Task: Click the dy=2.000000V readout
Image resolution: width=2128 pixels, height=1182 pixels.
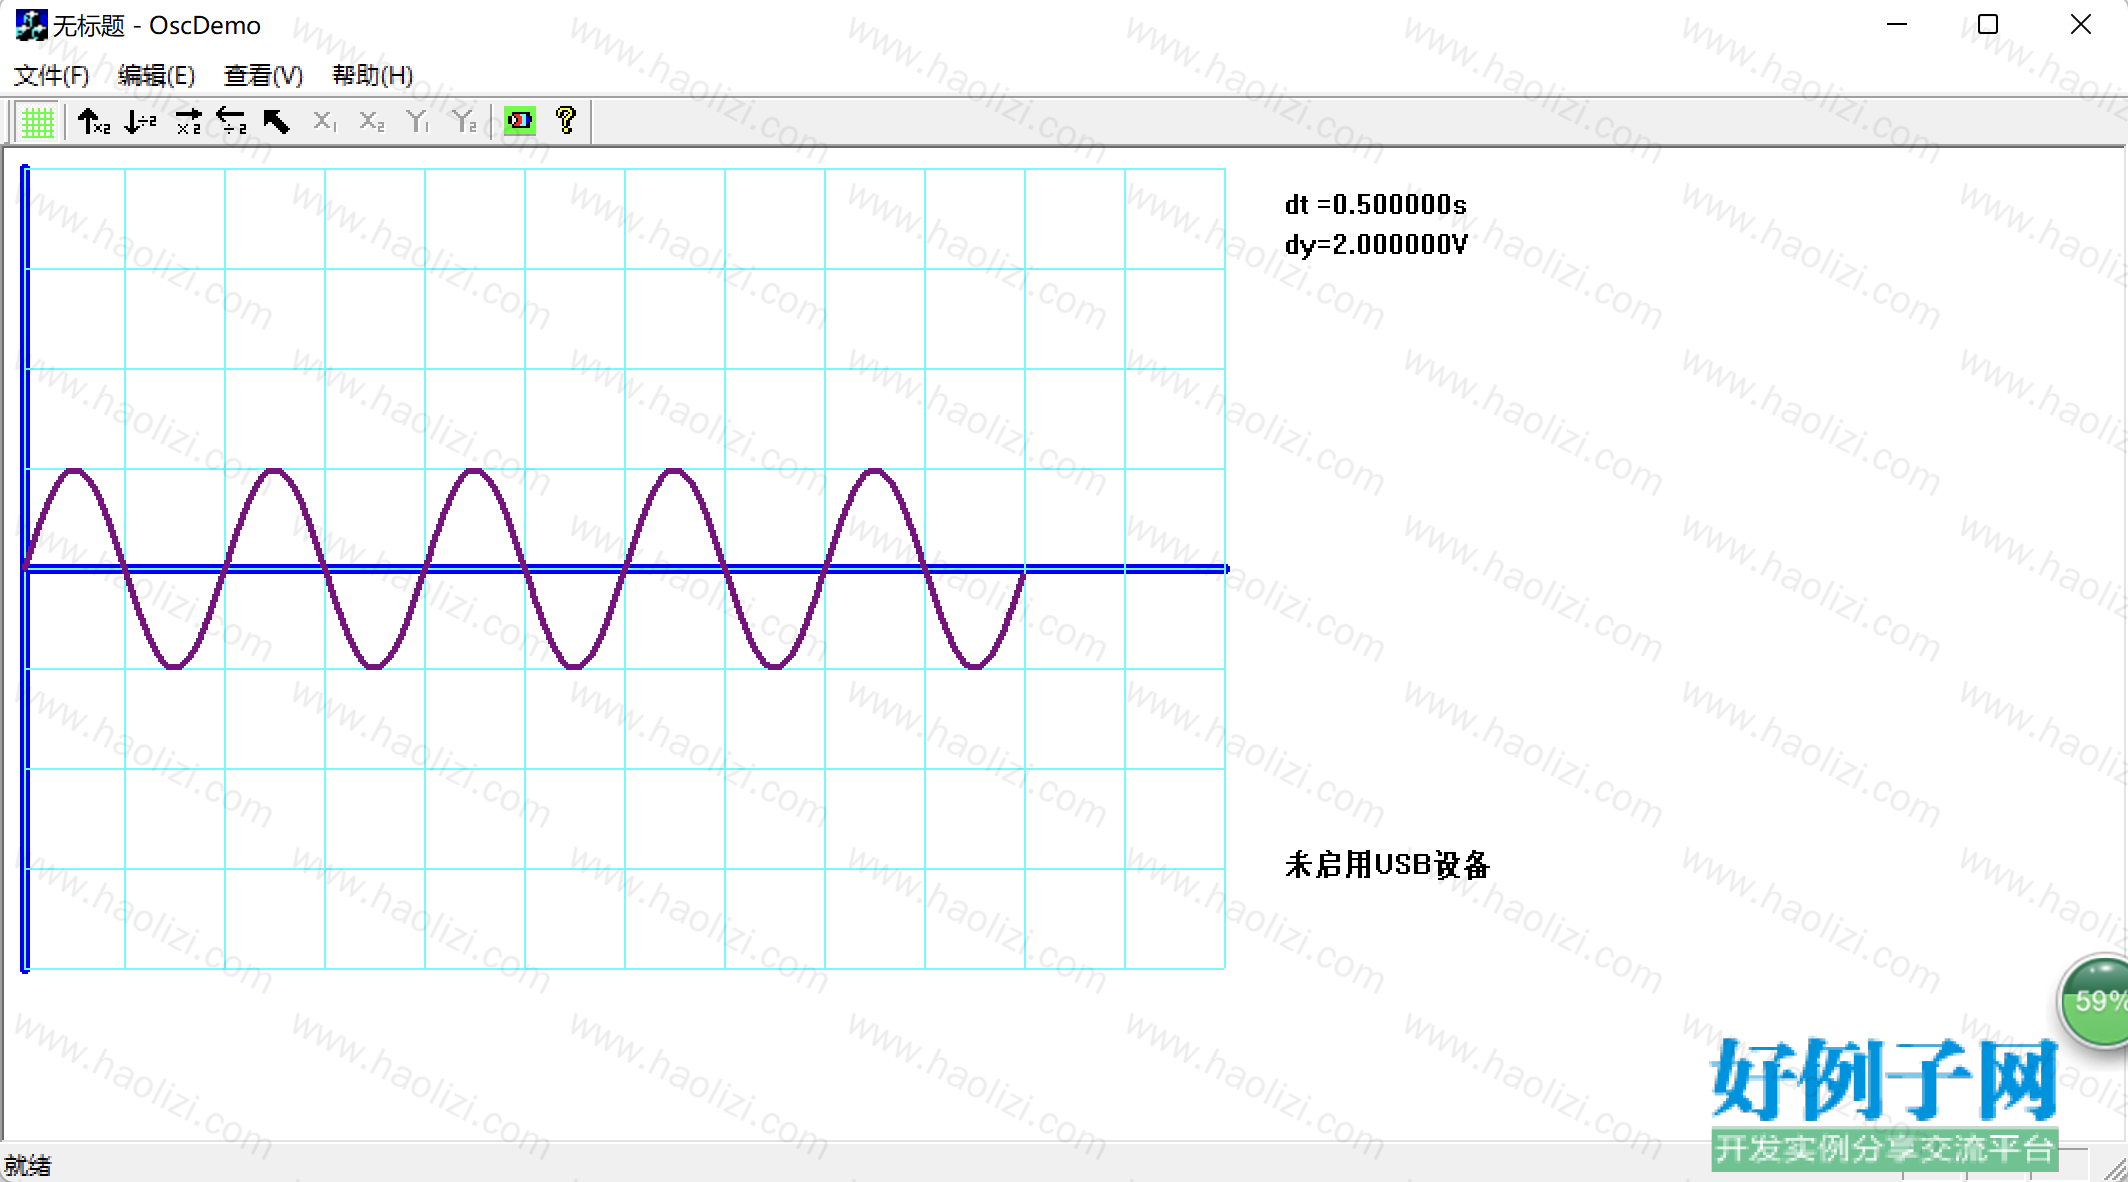Action: 1376,245
